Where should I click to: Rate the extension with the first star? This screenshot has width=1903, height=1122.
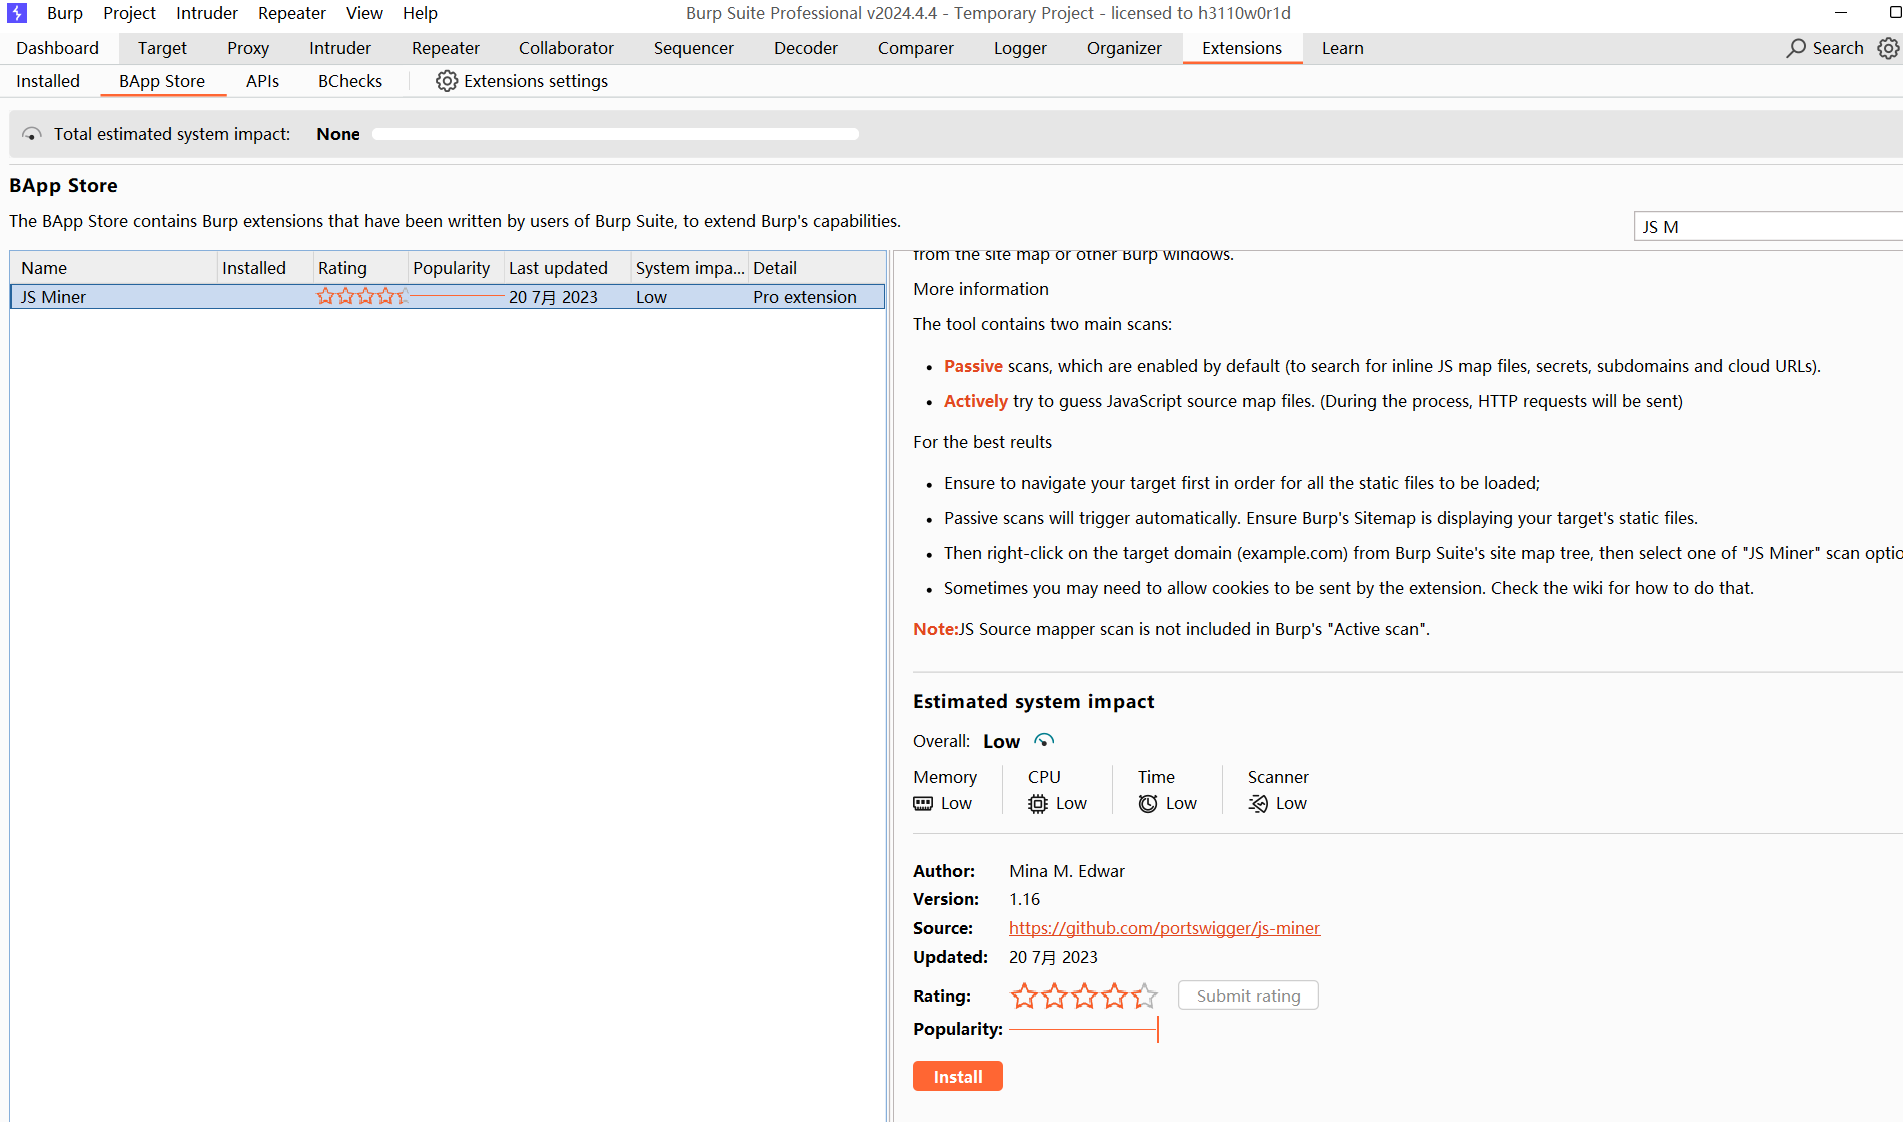(1024, 996)
